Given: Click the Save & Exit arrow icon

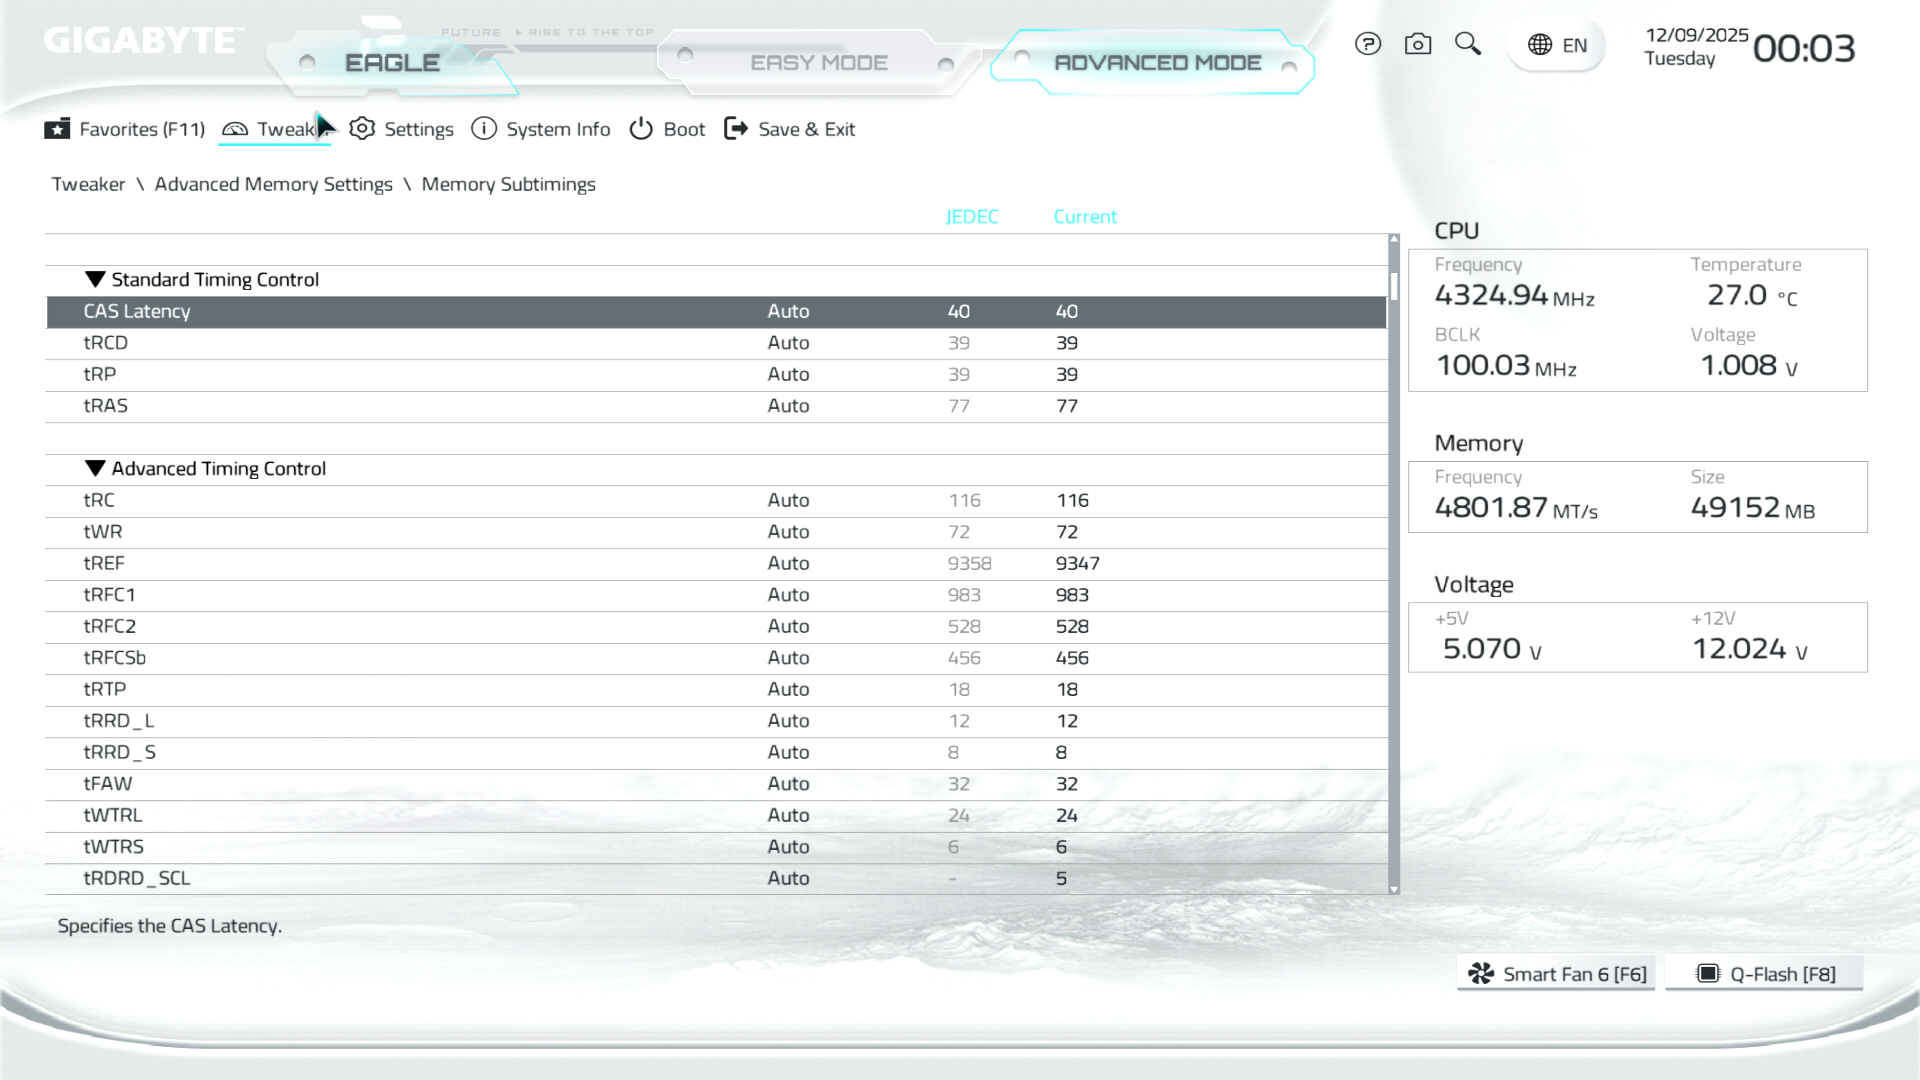Looking at the screenshot, I should [x=736, y=129].
